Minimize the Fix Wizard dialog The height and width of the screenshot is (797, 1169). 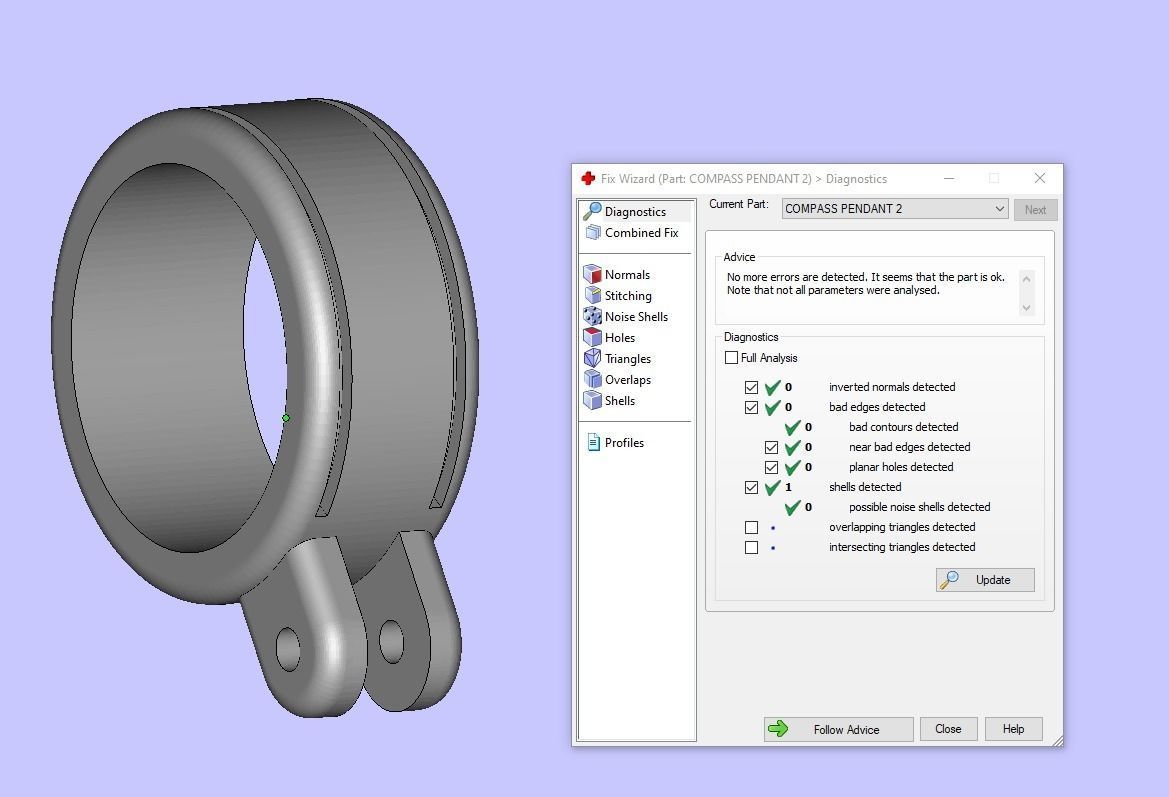coord(949,178)
